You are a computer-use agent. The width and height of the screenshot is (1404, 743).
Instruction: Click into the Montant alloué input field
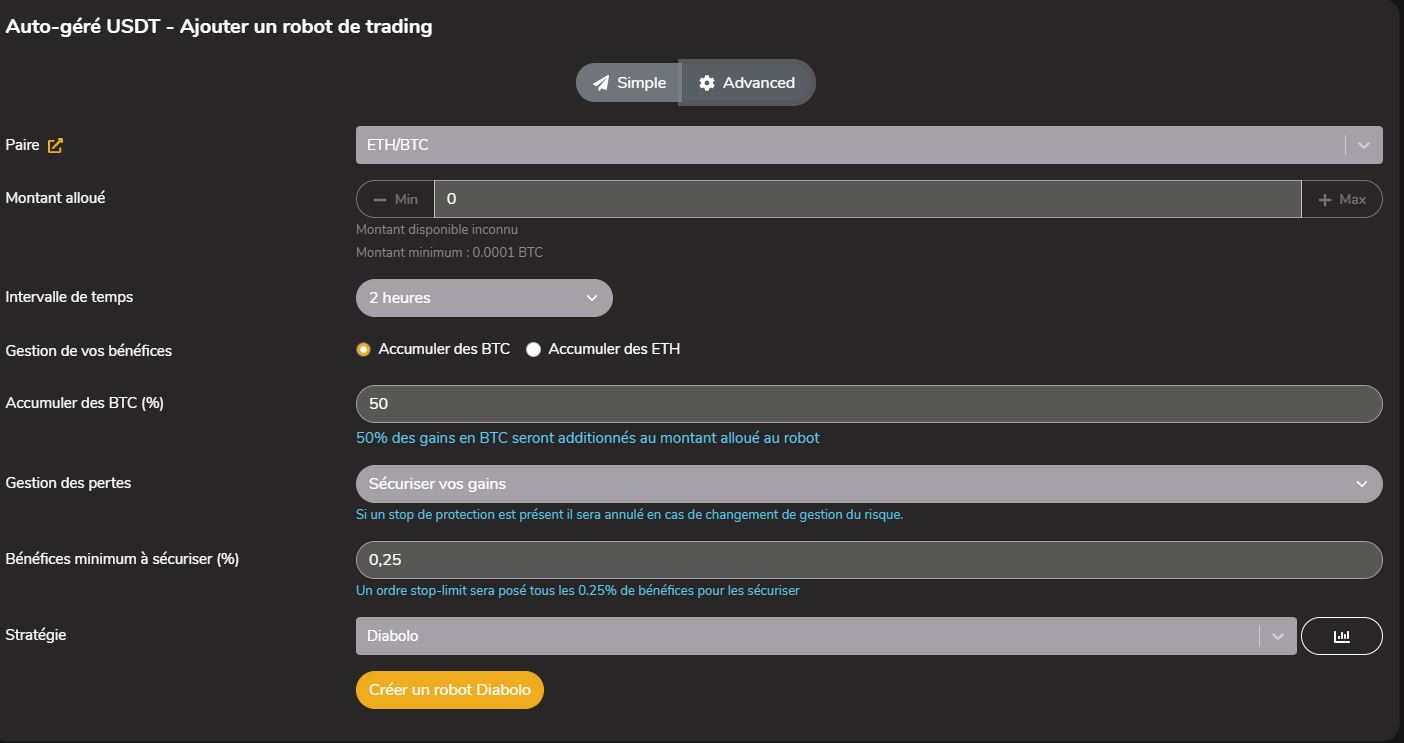tap(867, 199)
